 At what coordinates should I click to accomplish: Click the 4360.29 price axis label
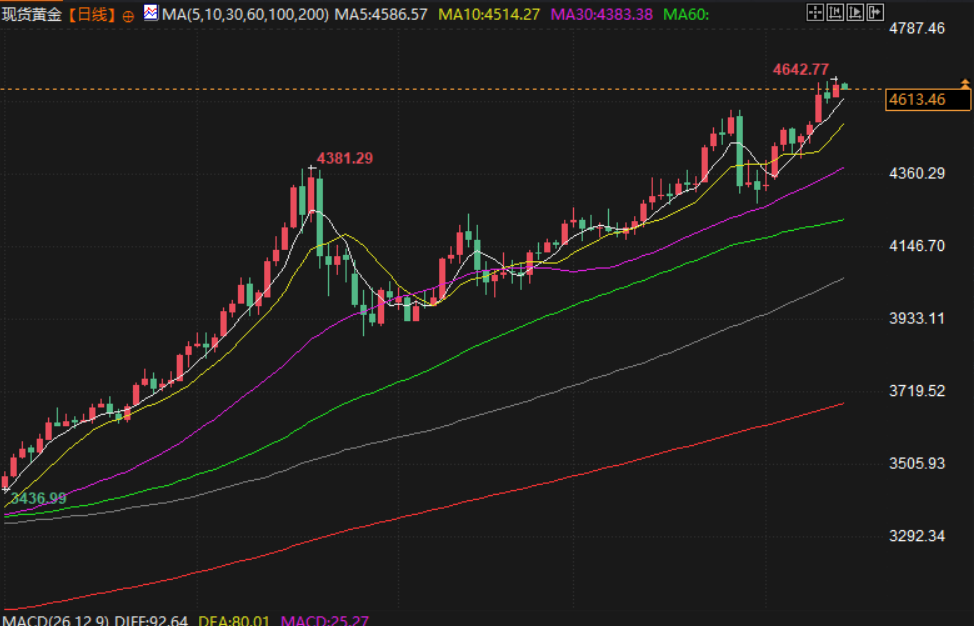pyautogui.click(x=917, y=173)
